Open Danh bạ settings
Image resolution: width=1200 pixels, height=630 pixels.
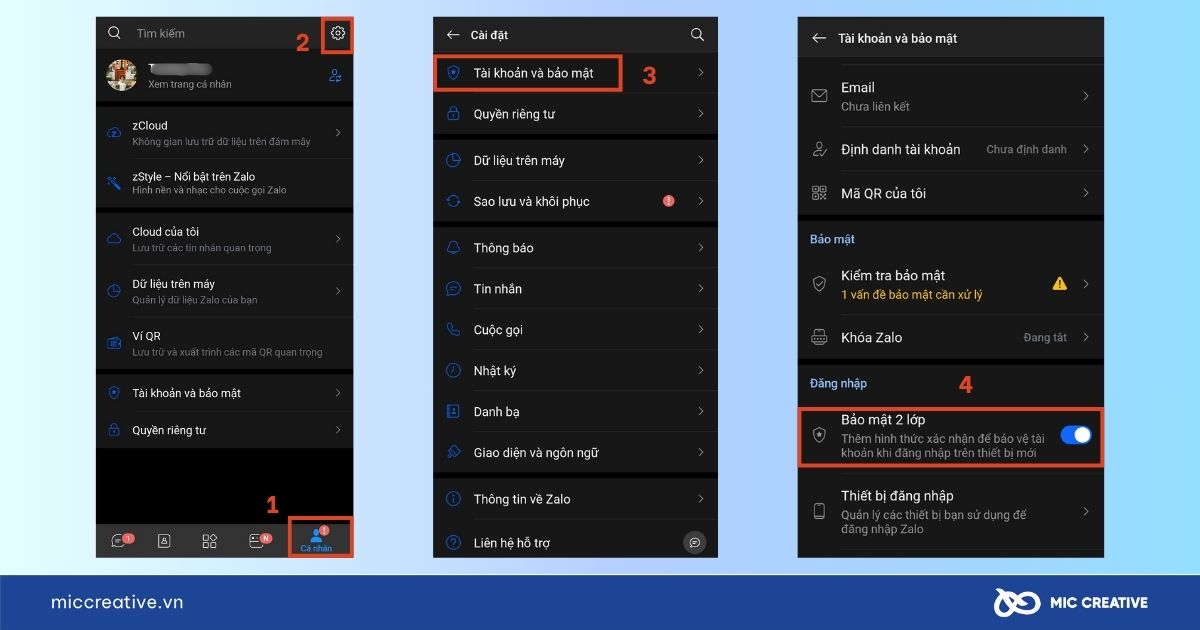(x=576, y=412)
